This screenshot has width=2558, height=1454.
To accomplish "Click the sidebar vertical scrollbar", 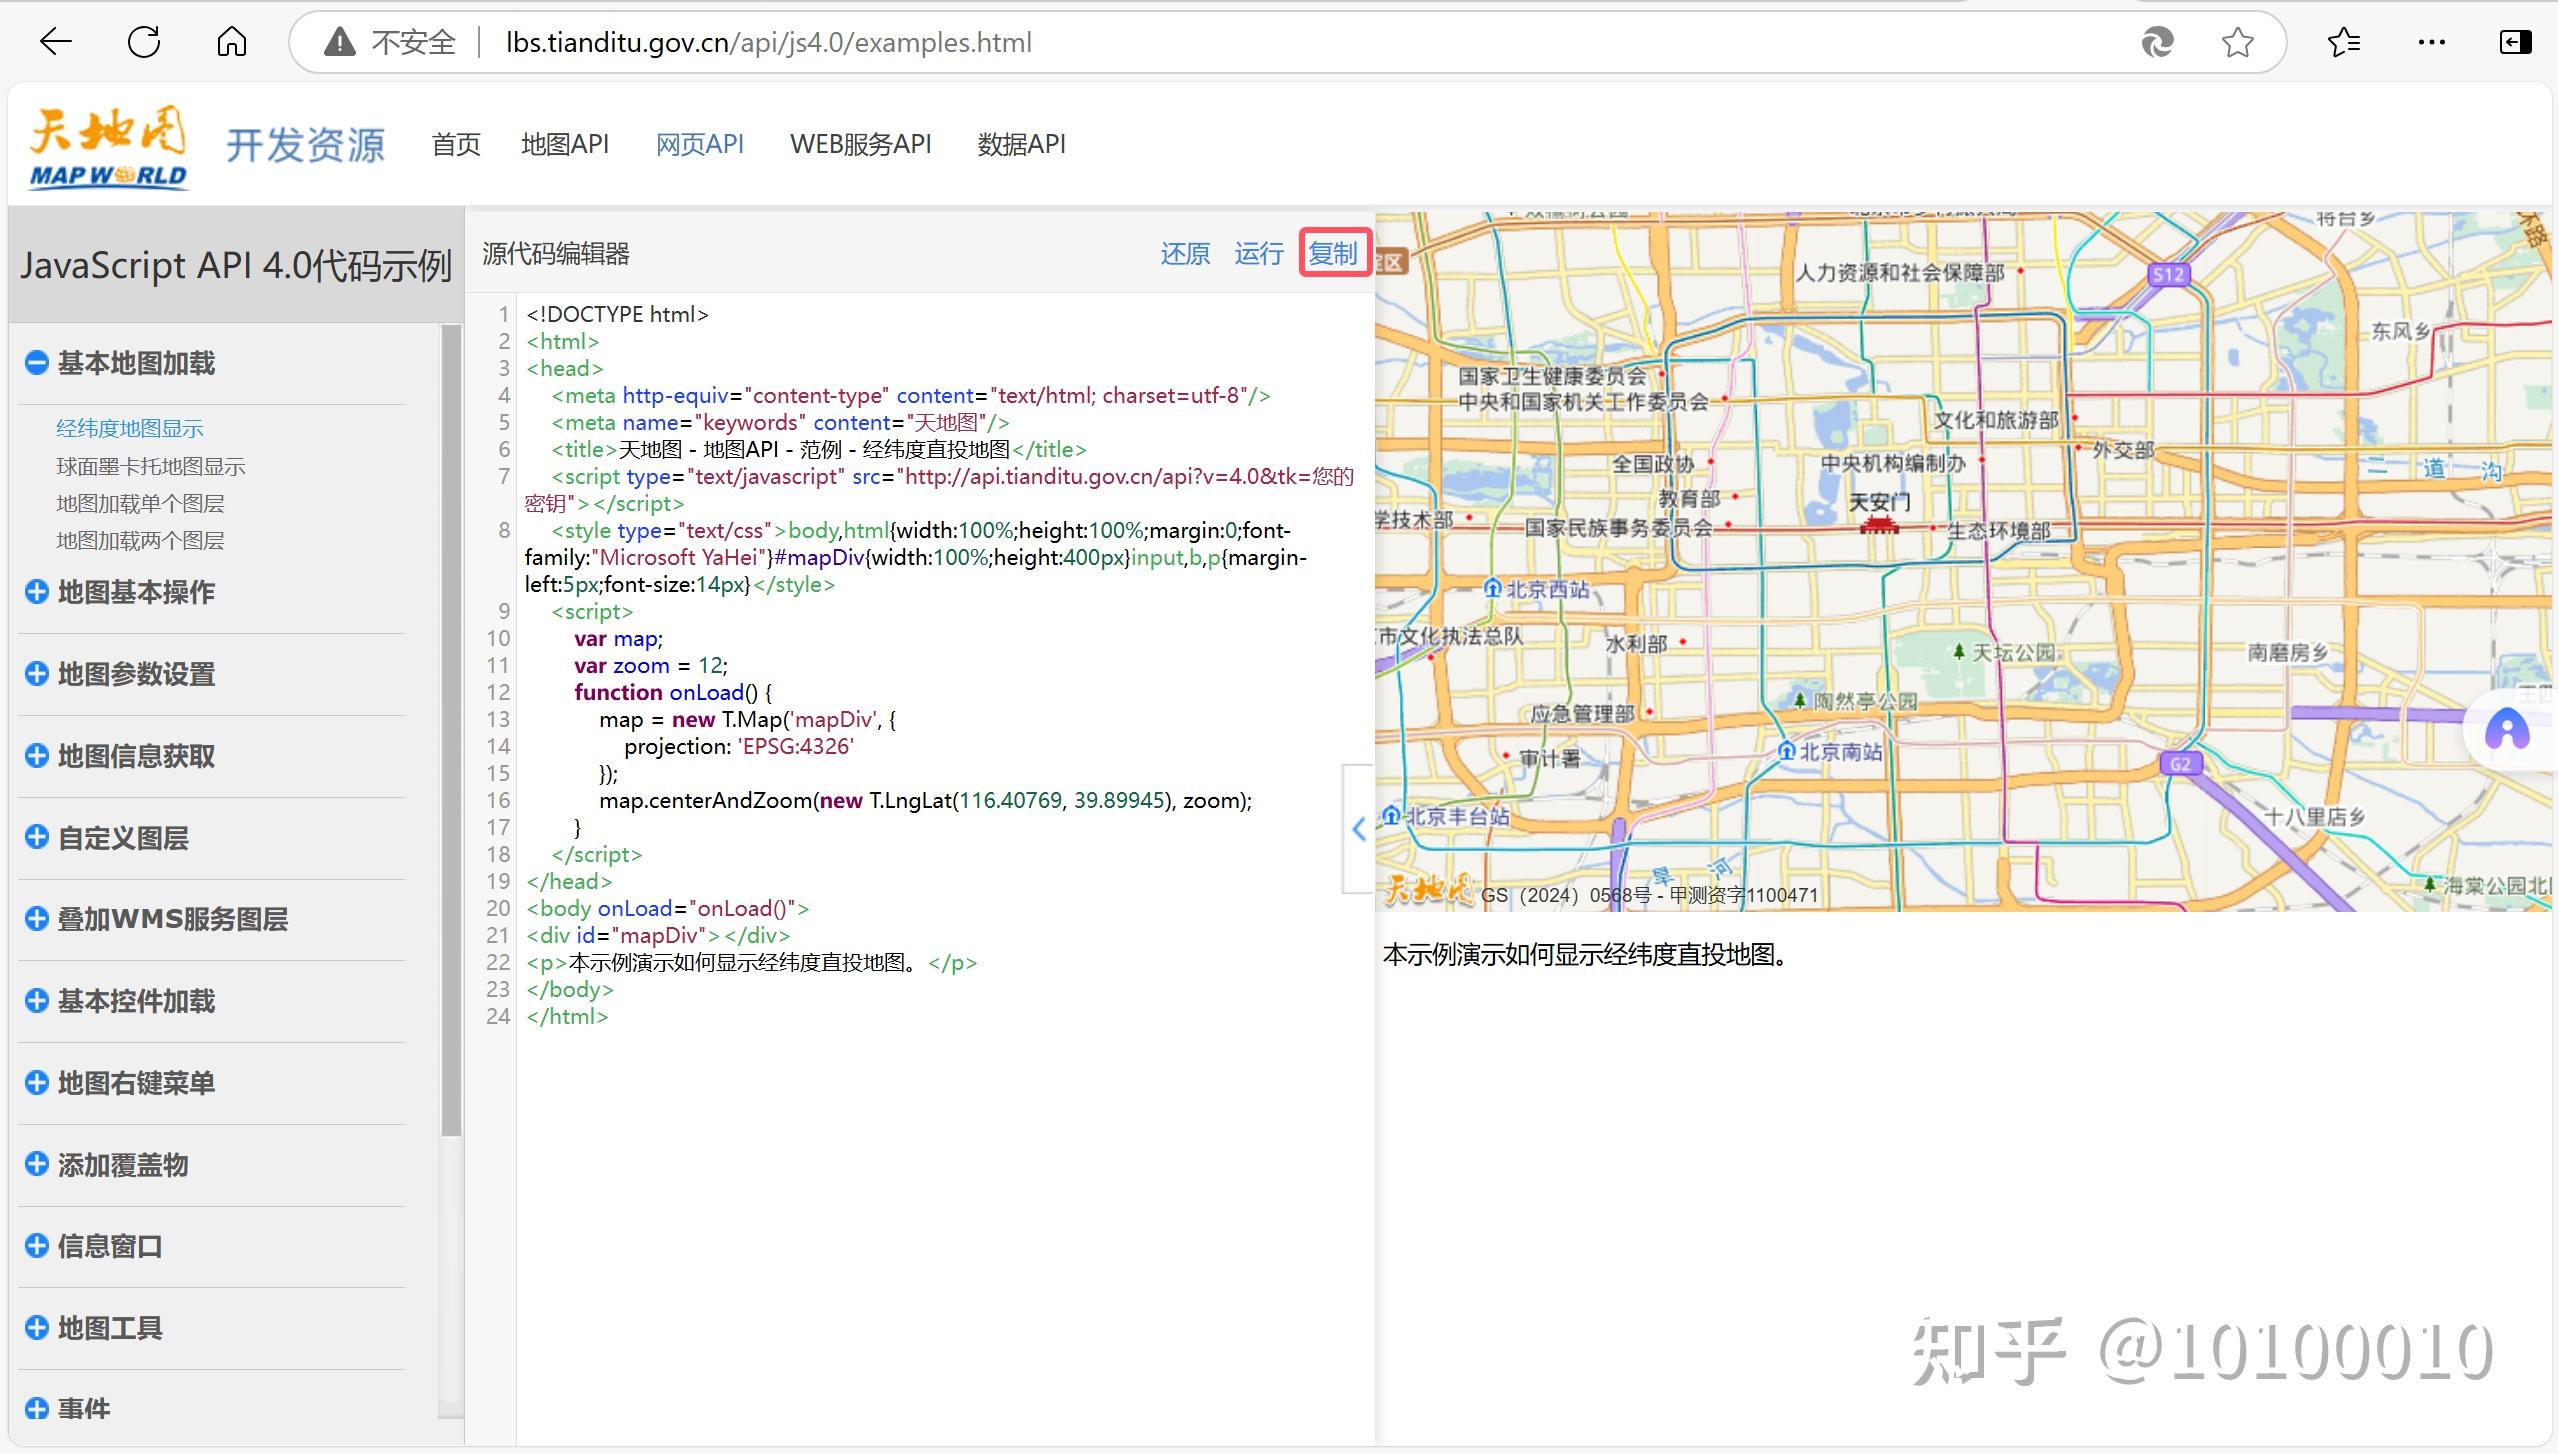I will 451,730.
